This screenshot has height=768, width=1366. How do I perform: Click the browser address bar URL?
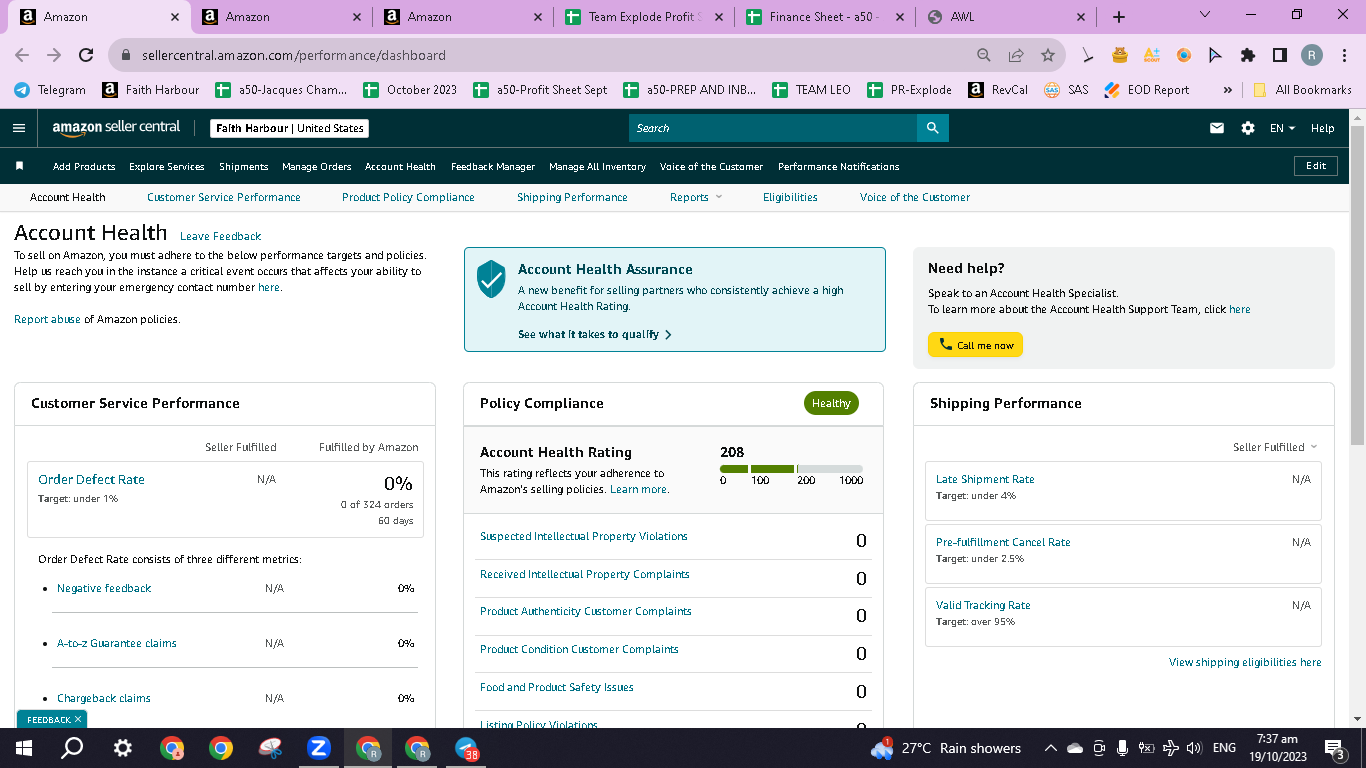(x=293, y=55)
